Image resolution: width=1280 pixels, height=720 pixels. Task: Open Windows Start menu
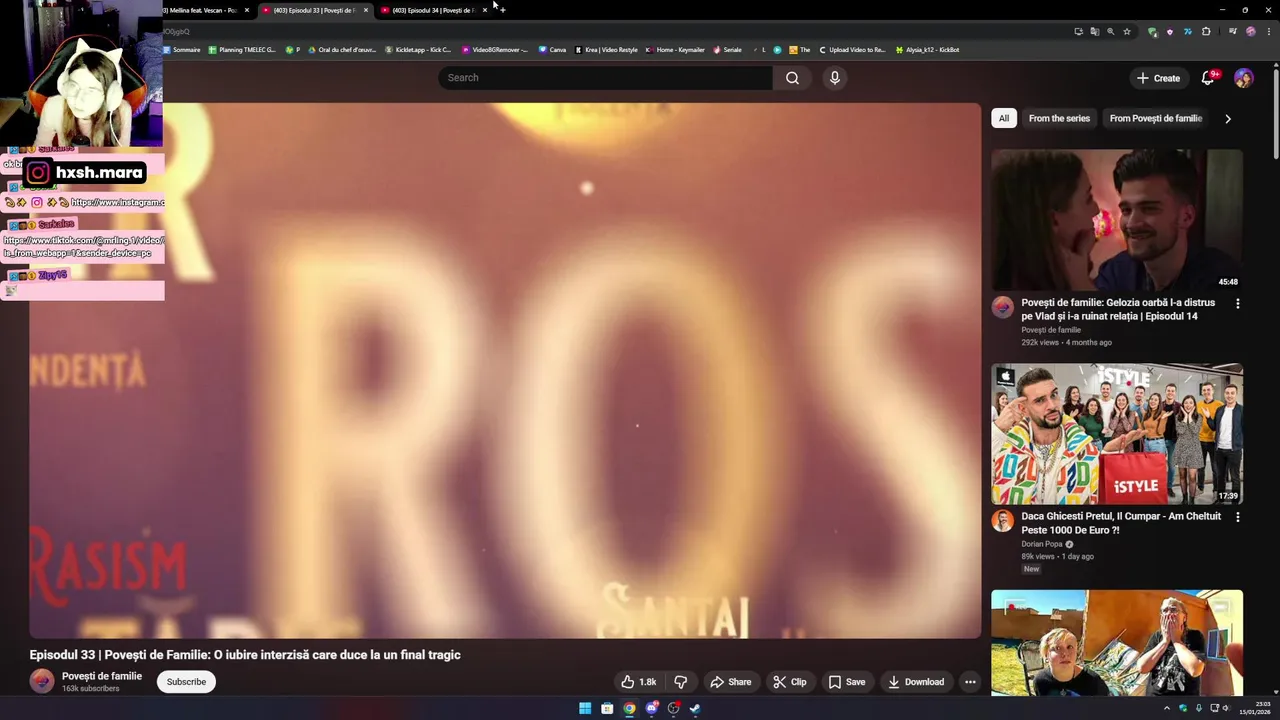pyautogui.click(x=585, y=709)
